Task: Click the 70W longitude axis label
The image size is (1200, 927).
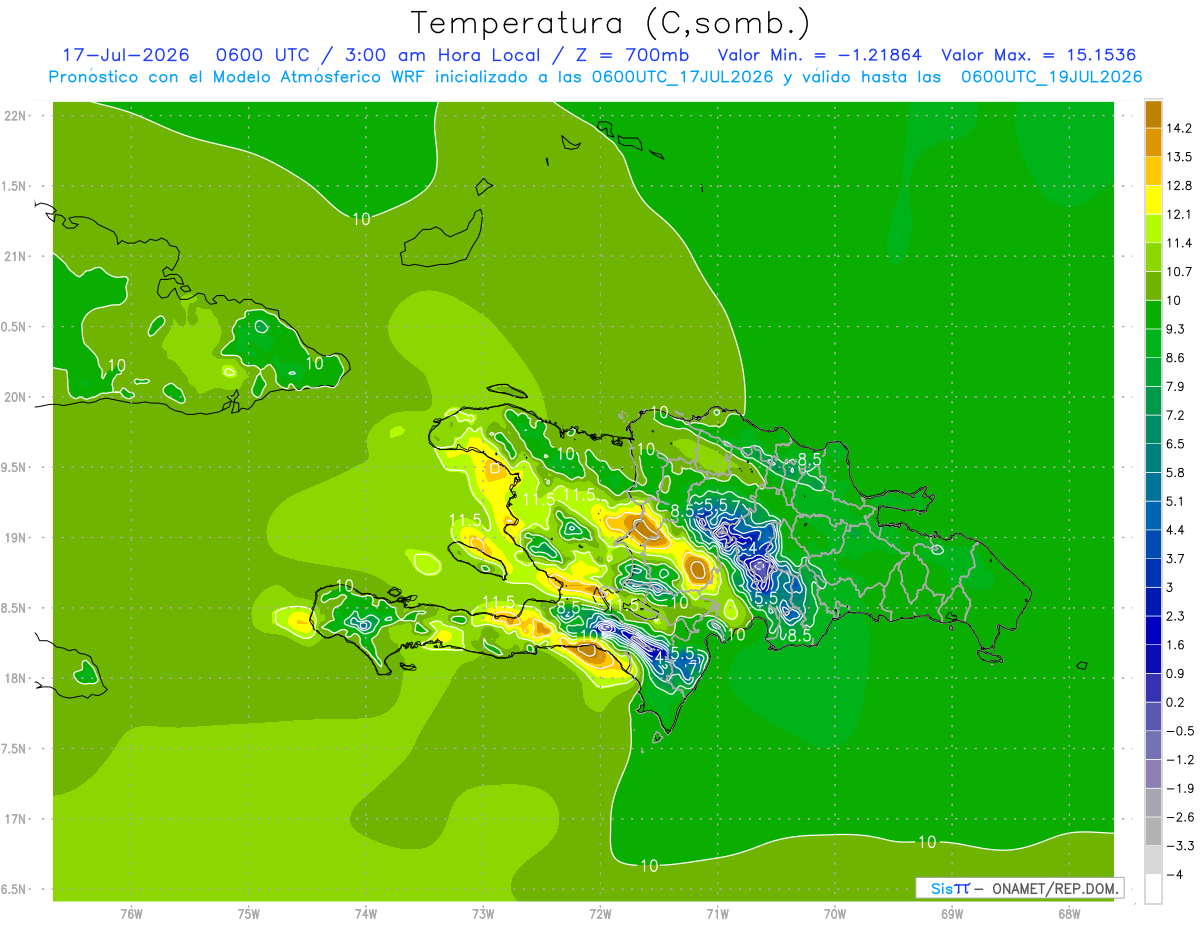Action: (x=835, y=914)
